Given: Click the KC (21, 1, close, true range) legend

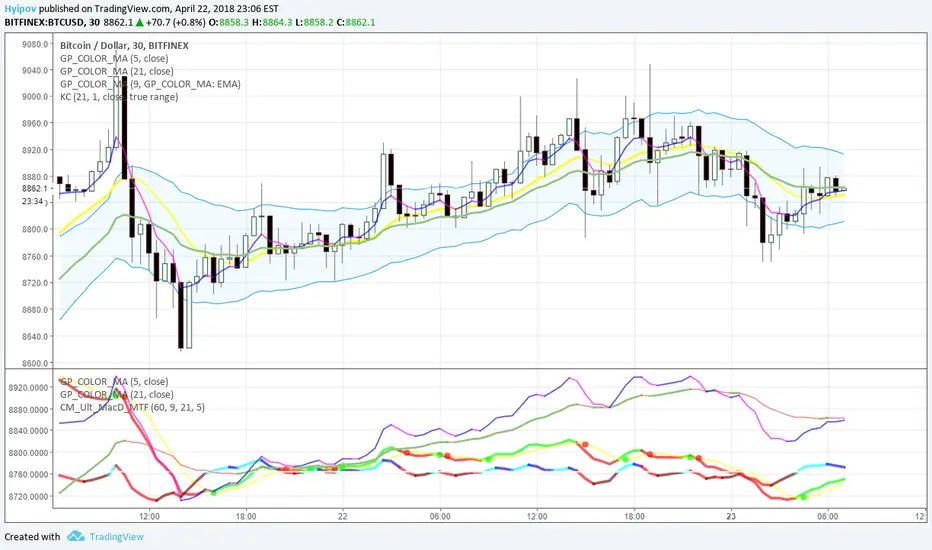Looking at the screenshot, I should click(119, 96).
